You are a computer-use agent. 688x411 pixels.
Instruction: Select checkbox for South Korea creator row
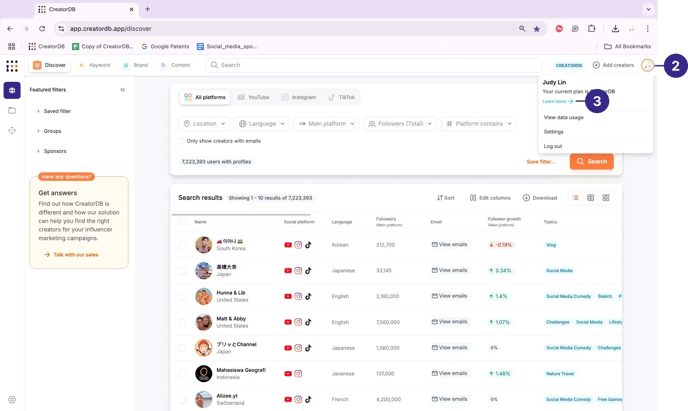coord(182,245)
